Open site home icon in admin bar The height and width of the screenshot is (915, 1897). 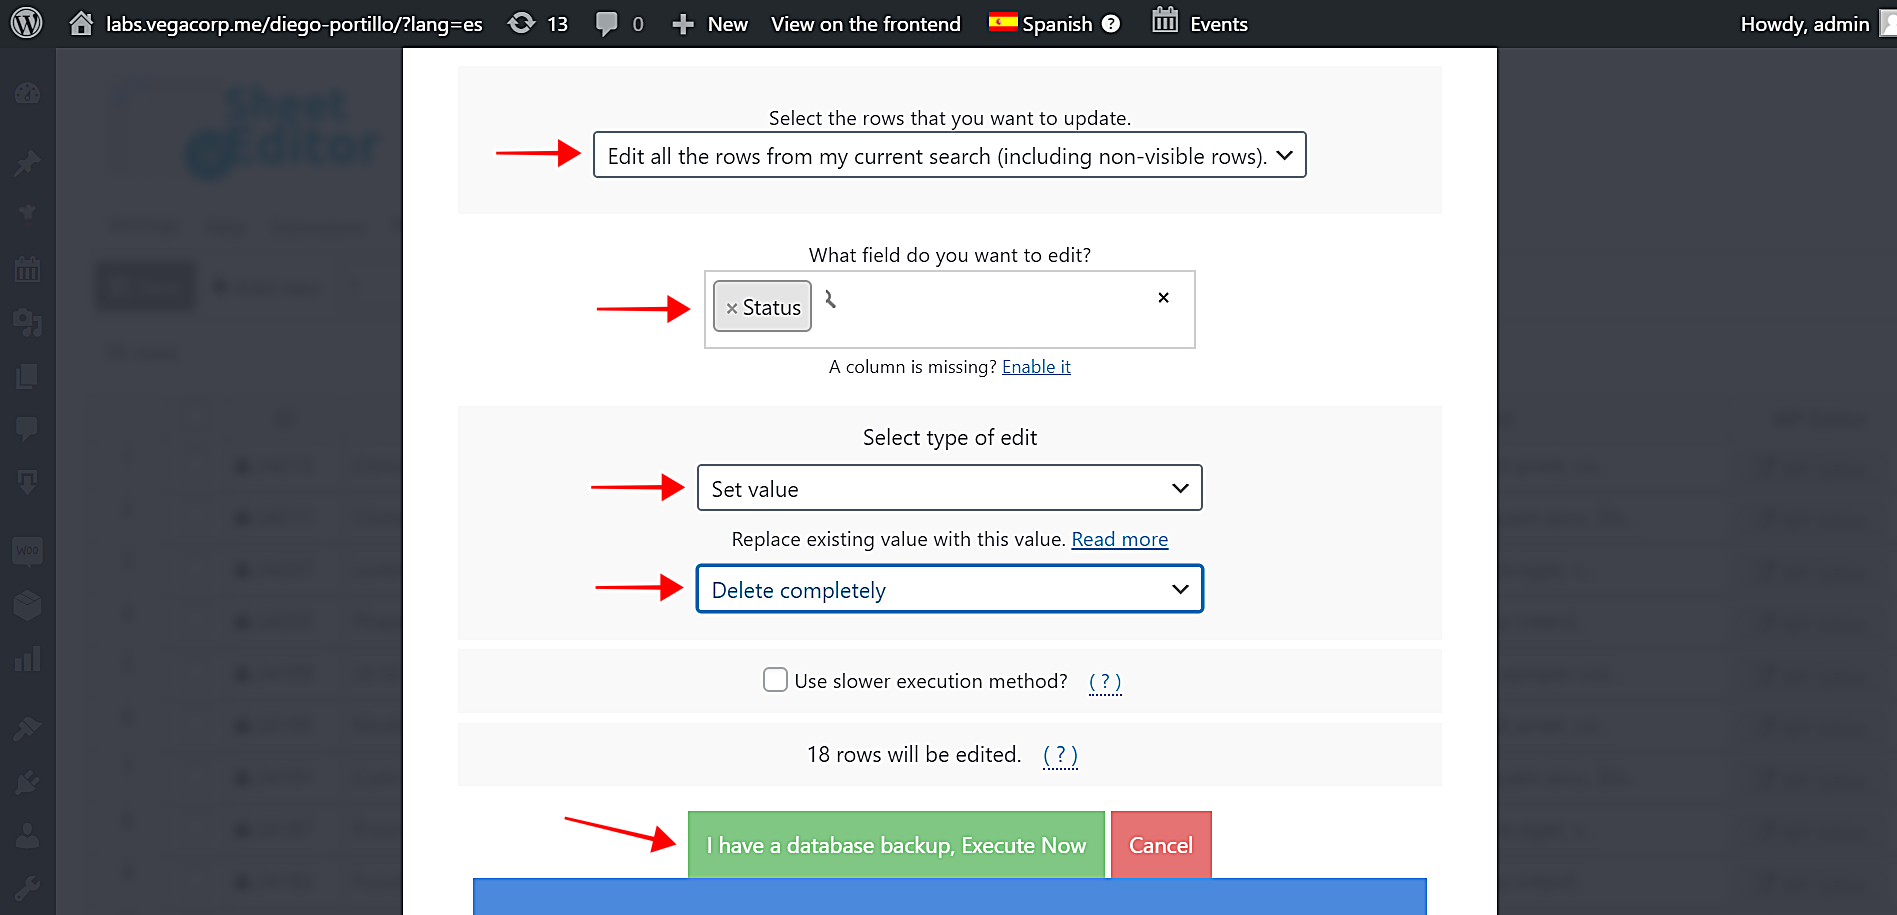click(x=81, y=23)
